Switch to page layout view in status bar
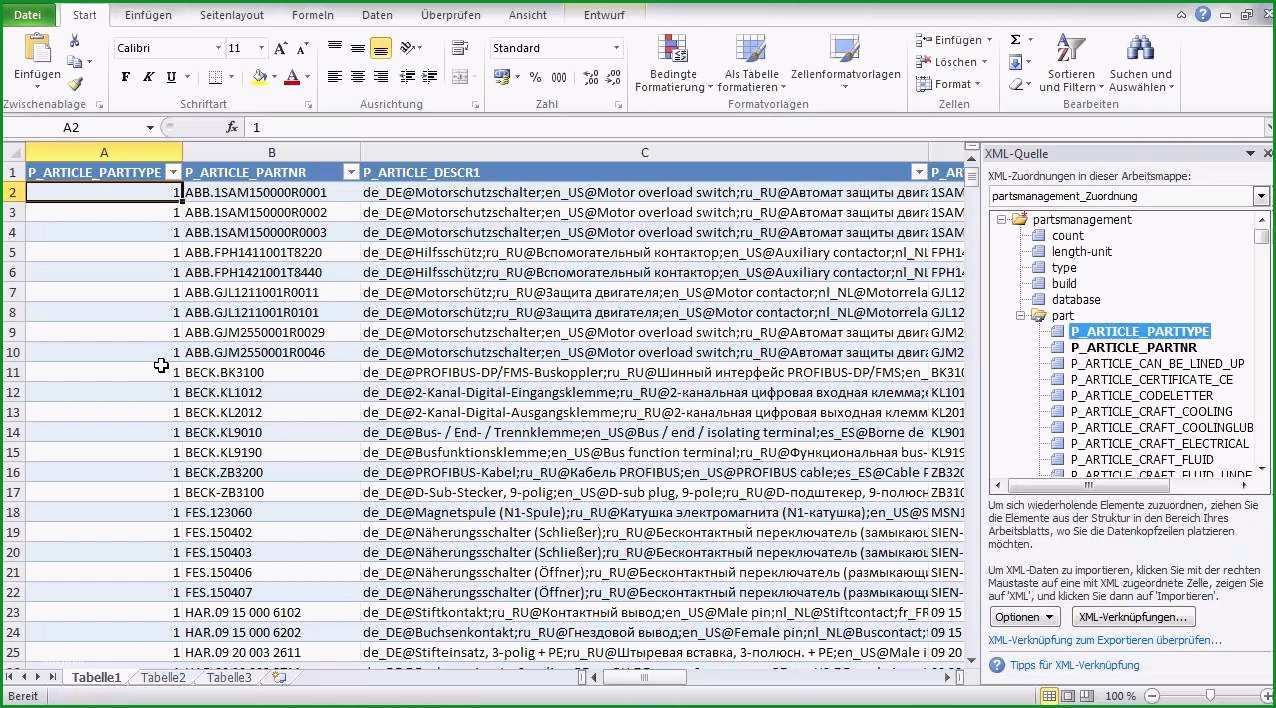Viewport: 1276px width, 708px height. 1066,696
